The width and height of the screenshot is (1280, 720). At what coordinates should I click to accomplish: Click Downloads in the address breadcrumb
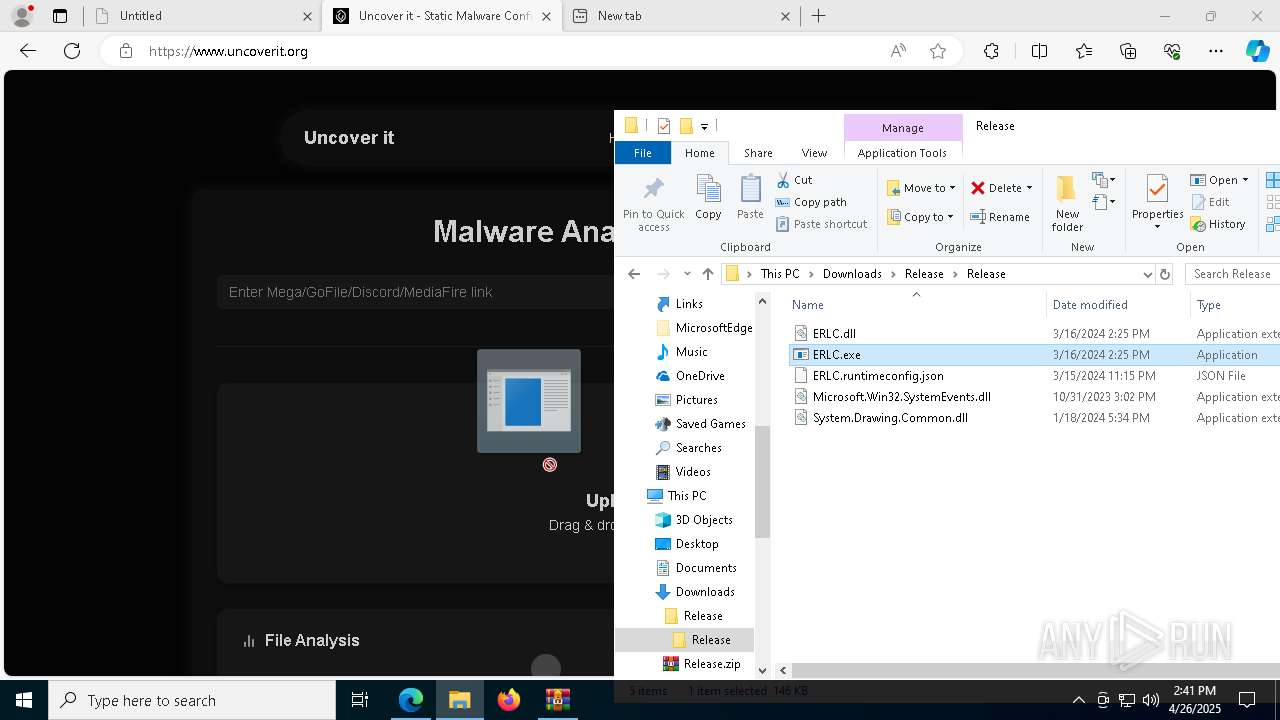coord(852,274)
